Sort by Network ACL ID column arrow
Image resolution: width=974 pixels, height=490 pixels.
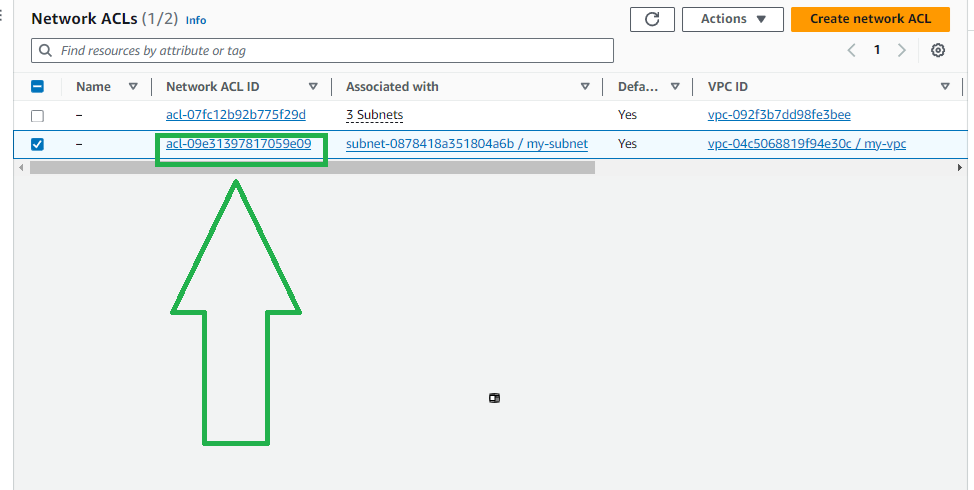coord(313,87)
